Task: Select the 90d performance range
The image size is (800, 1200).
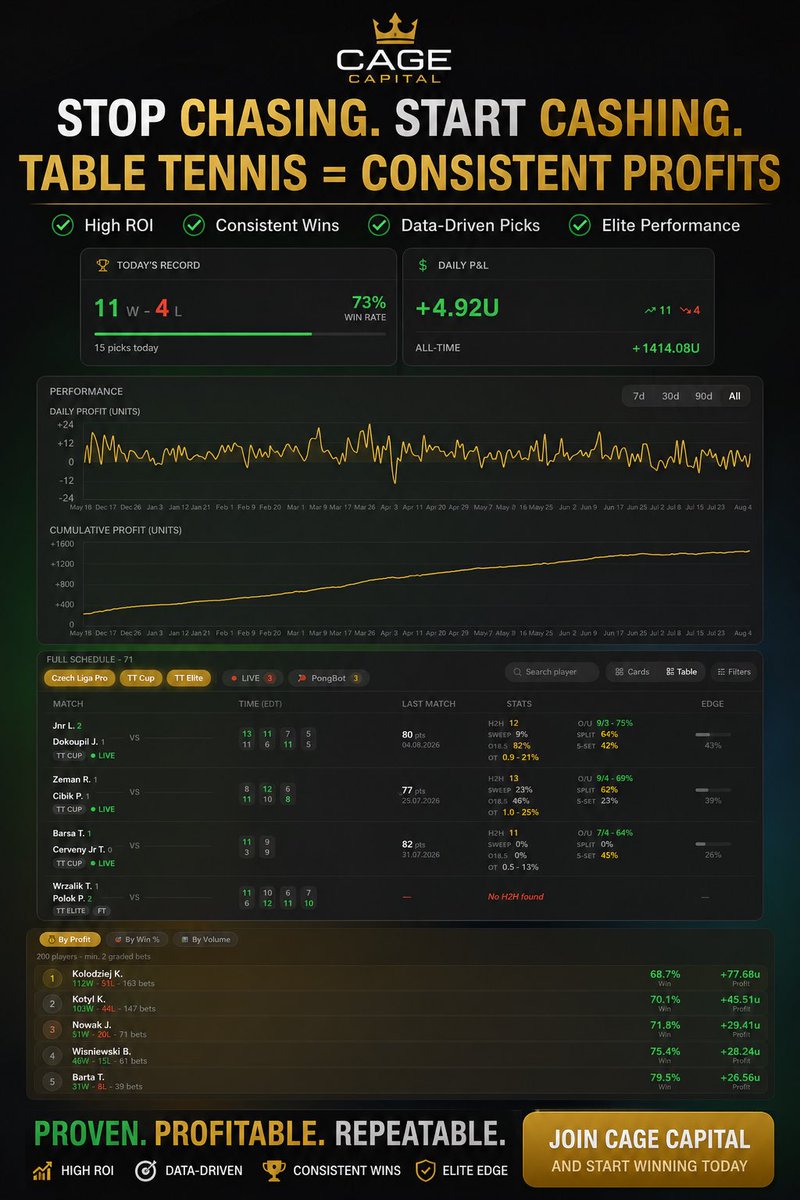Action: tap(703, 396)
